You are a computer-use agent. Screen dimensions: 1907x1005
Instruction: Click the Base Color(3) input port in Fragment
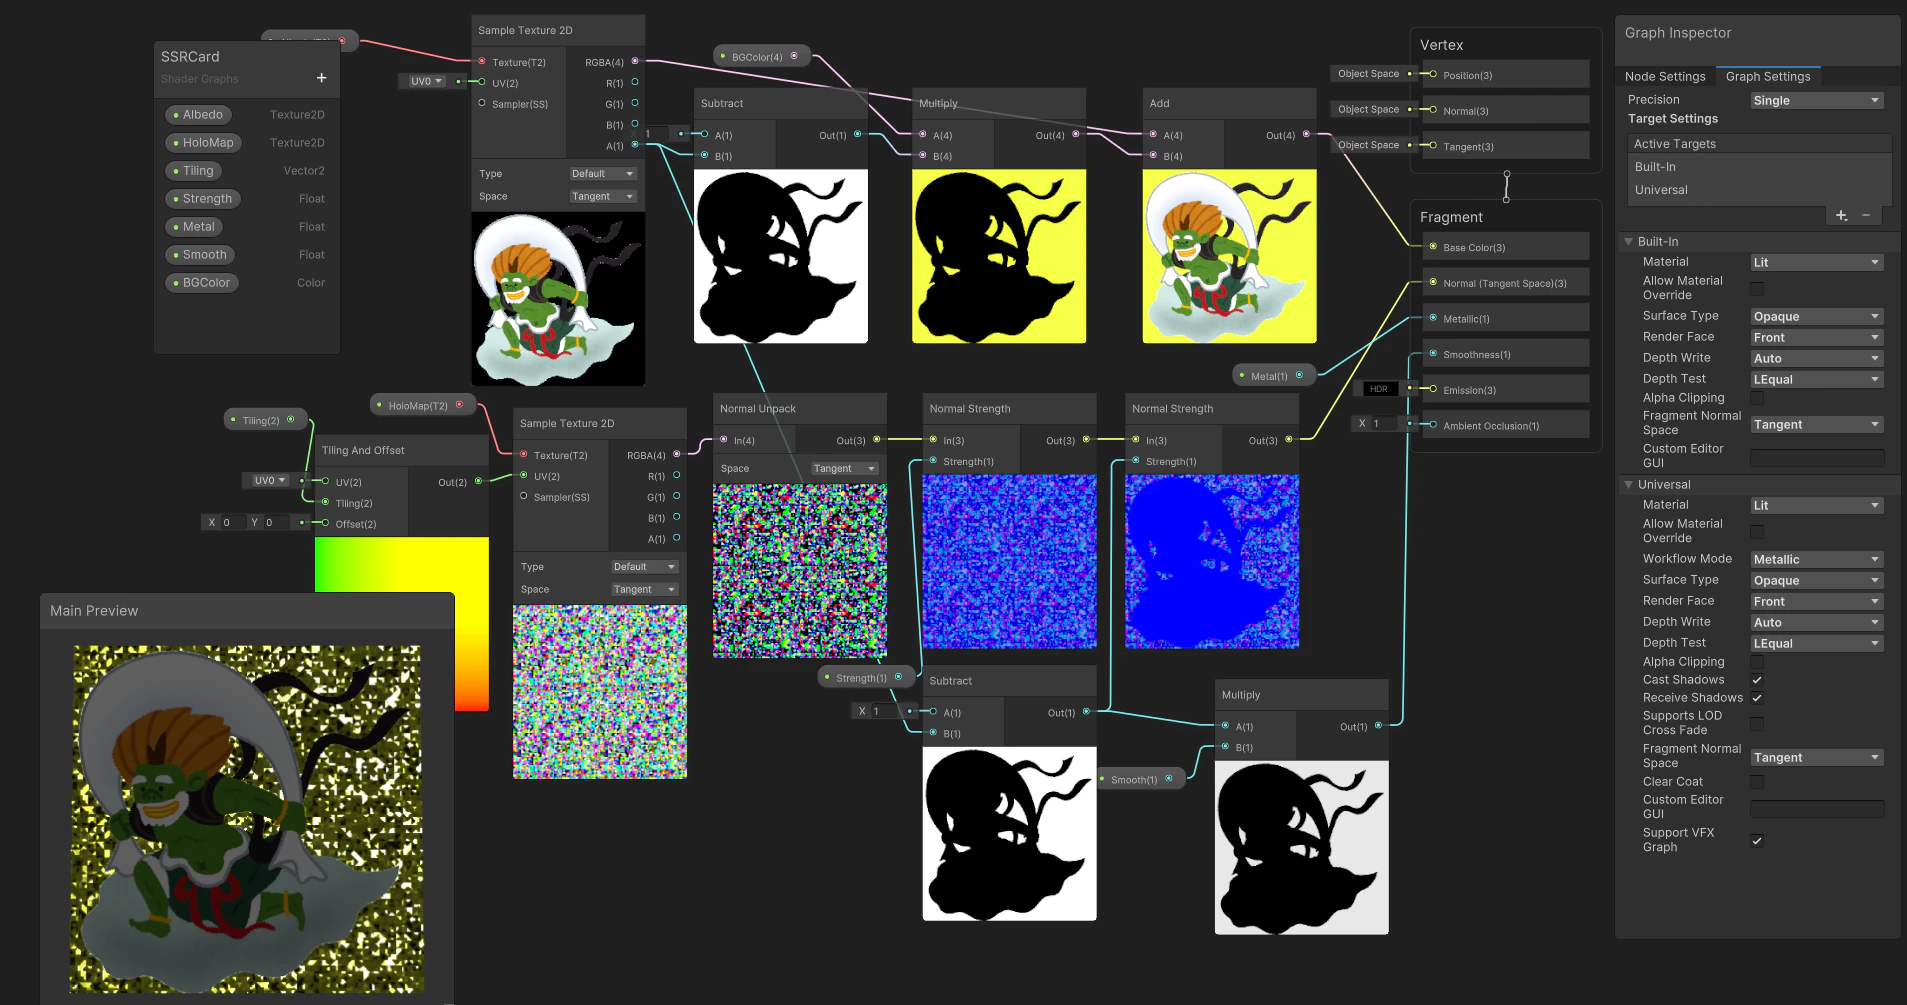click(1433, 247)
